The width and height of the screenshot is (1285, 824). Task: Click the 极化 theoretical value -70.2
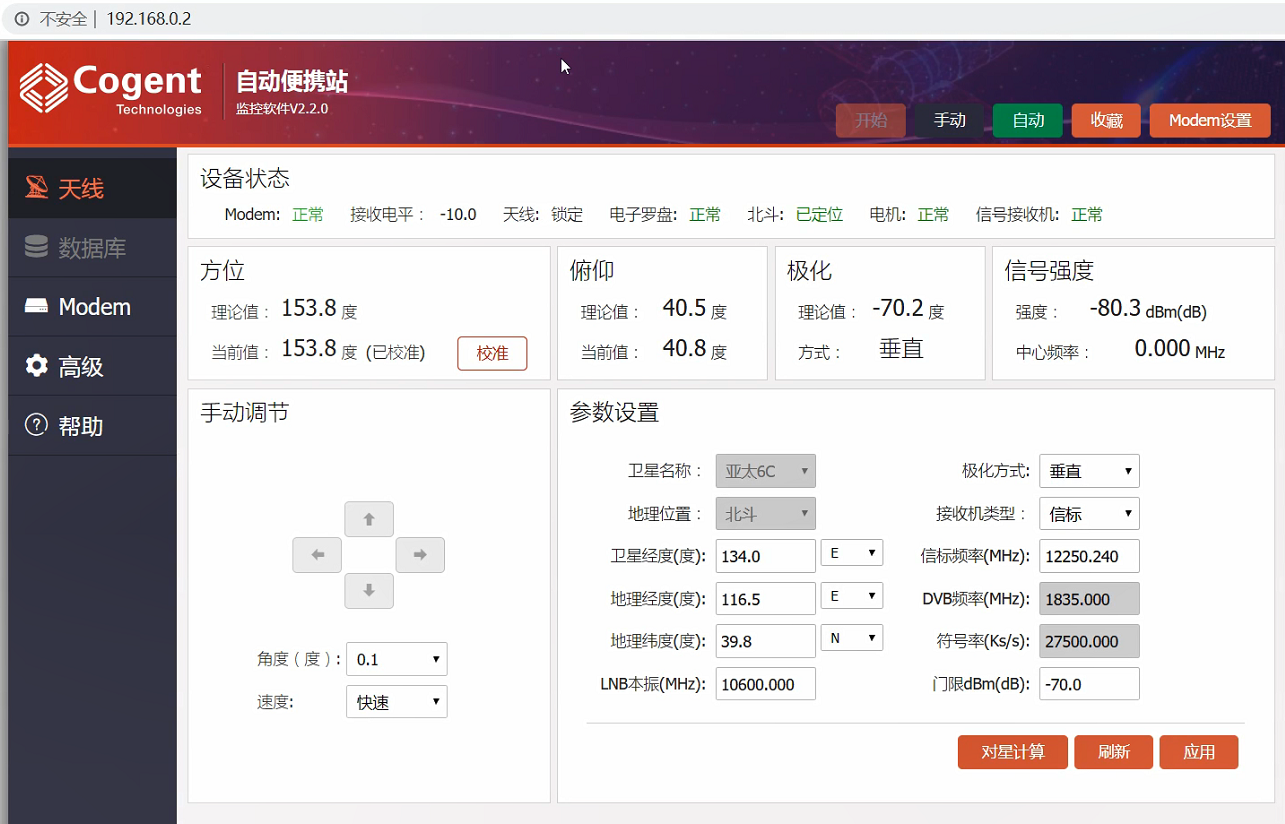[897, 308]
